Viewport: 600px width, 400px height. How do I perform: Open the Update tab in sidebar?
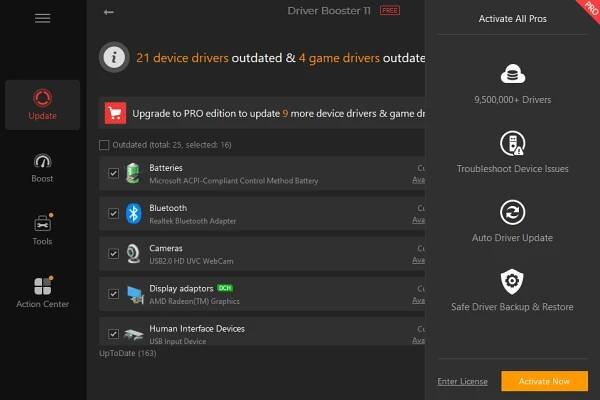[x=42, y=104]
